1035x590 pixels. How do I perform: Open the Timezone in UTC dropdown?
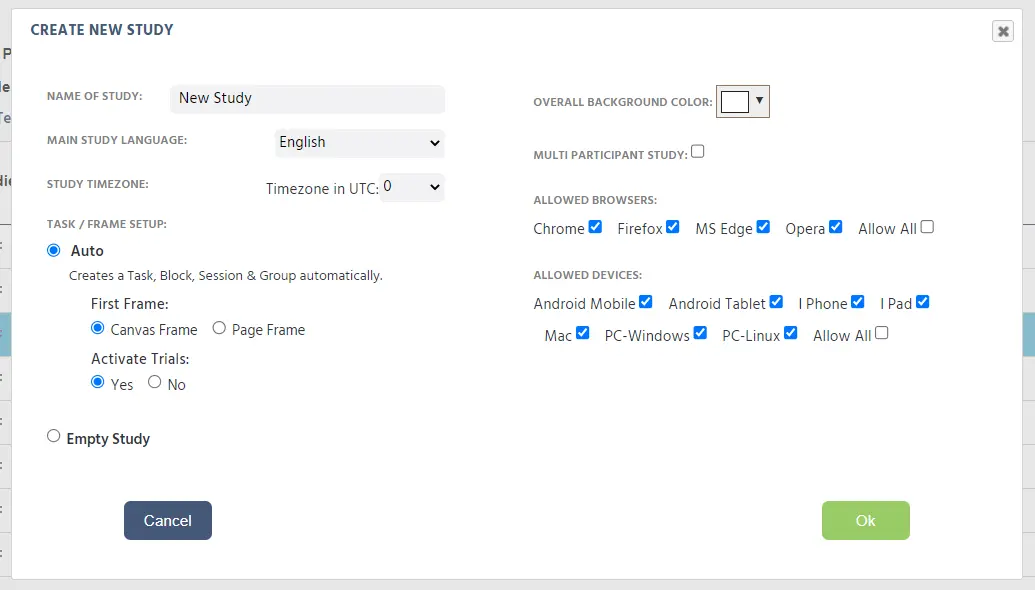[412, 187]
